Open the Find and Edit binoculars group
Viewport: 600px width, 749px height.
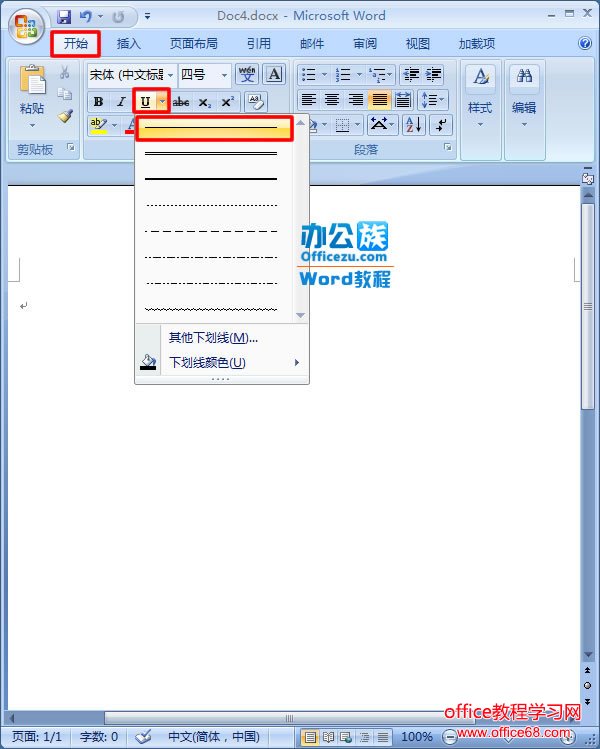click(524, 96)
